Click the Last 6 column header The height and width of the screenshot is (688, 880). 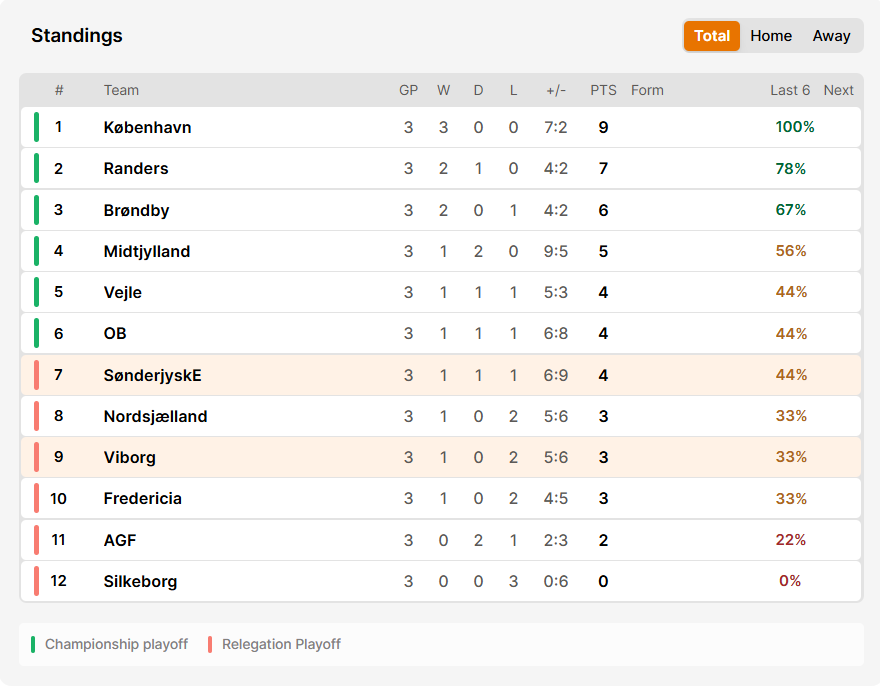coord(790,90)
